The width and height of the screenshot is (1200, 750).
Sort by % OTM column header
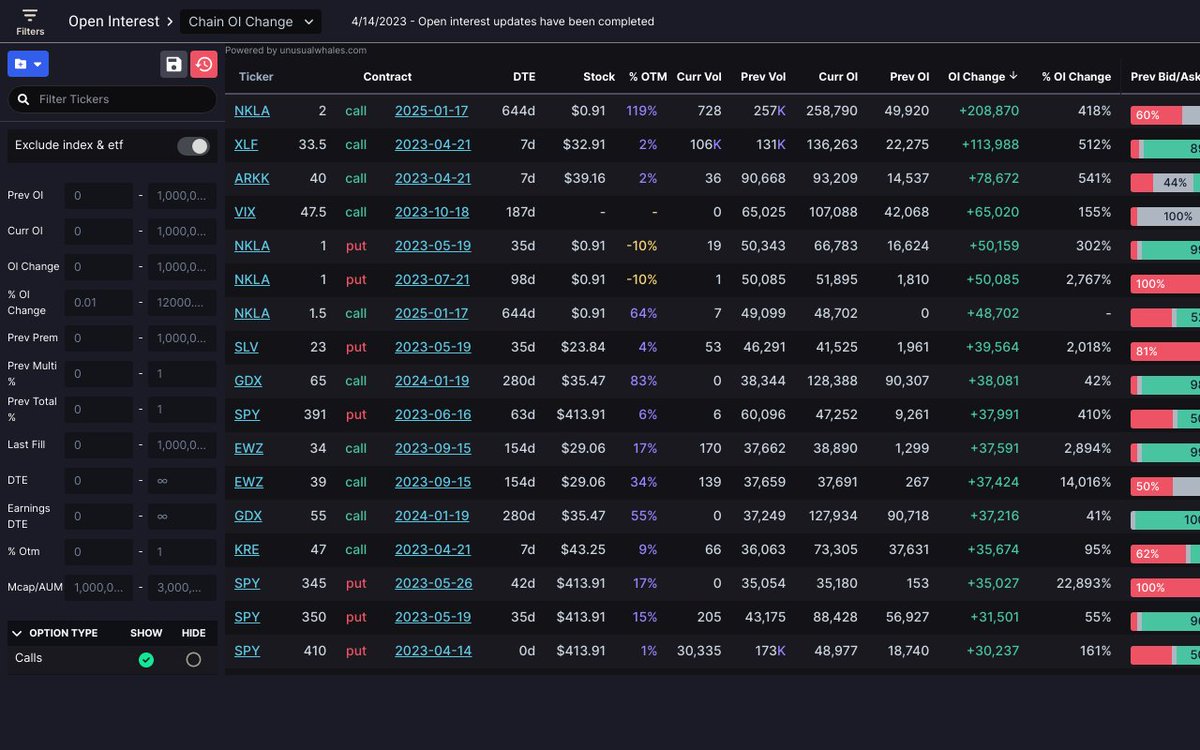tap(647, 76)
